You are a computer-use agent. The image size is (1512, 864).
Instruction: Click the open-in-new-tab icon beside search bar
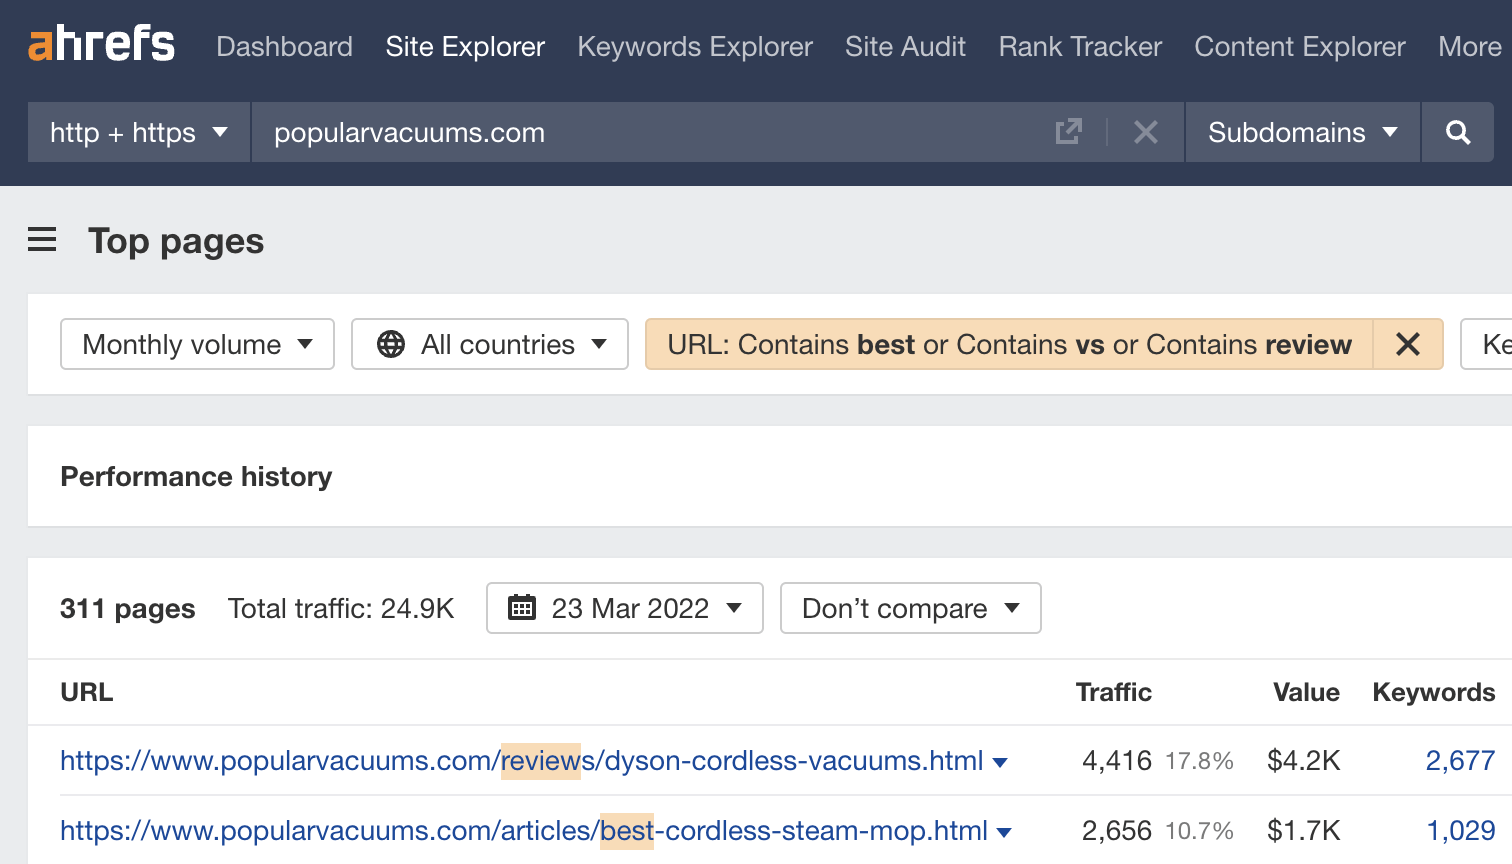(1069, 131)
